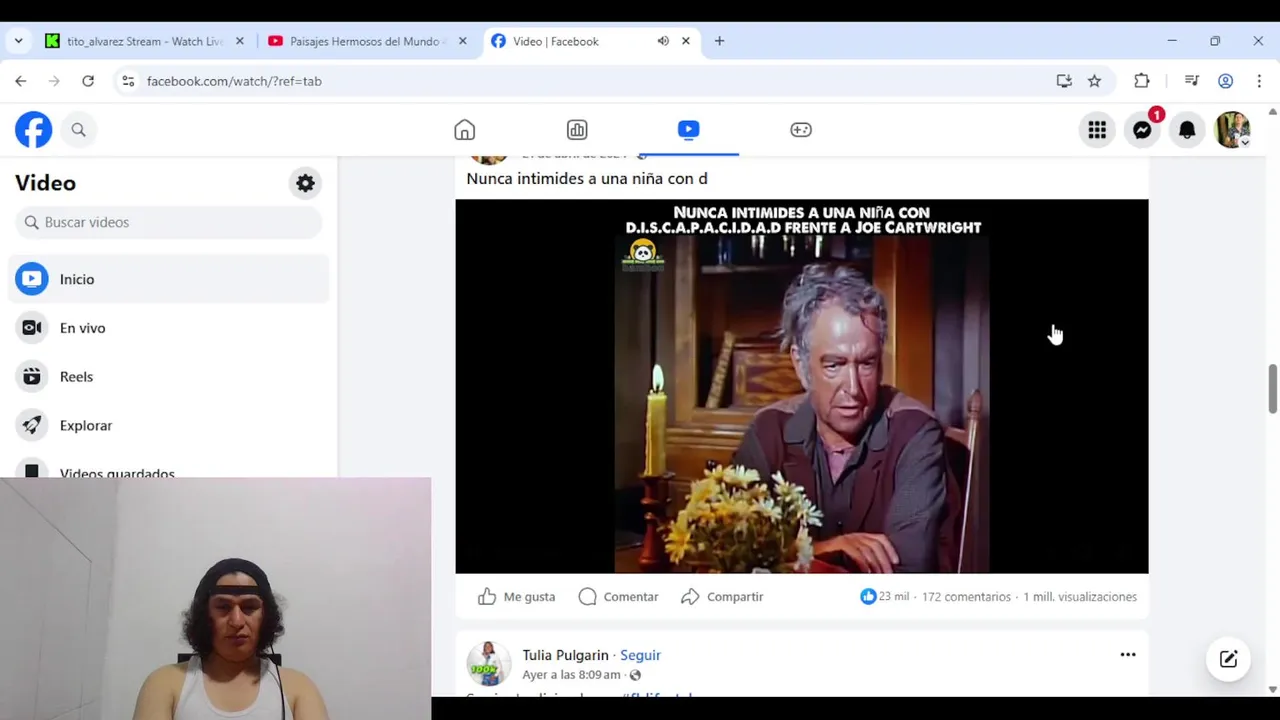Play the Joe Cartwright video

[x=802, y=386]
